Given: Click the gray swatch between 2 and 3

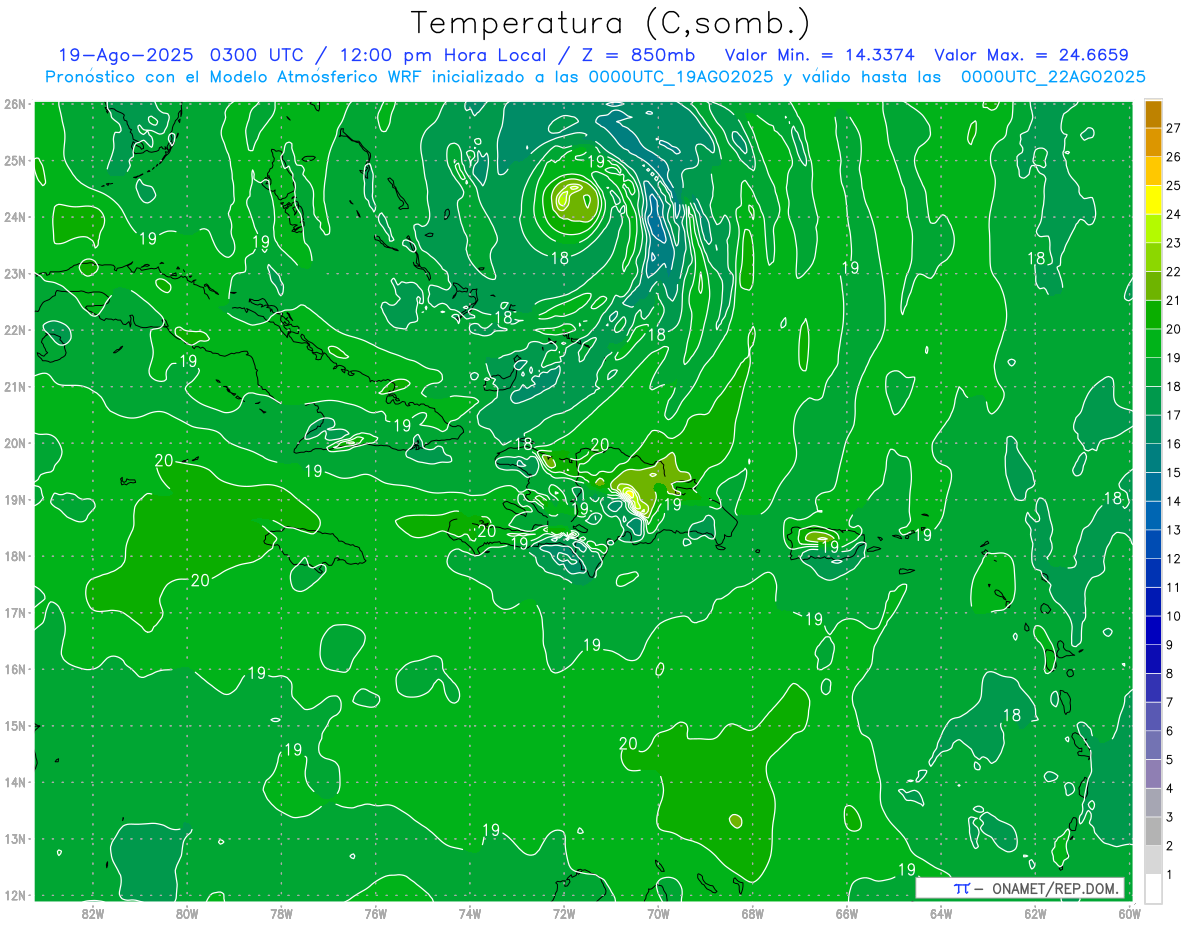Looking at the screenshot, I should coord(1153,831).
